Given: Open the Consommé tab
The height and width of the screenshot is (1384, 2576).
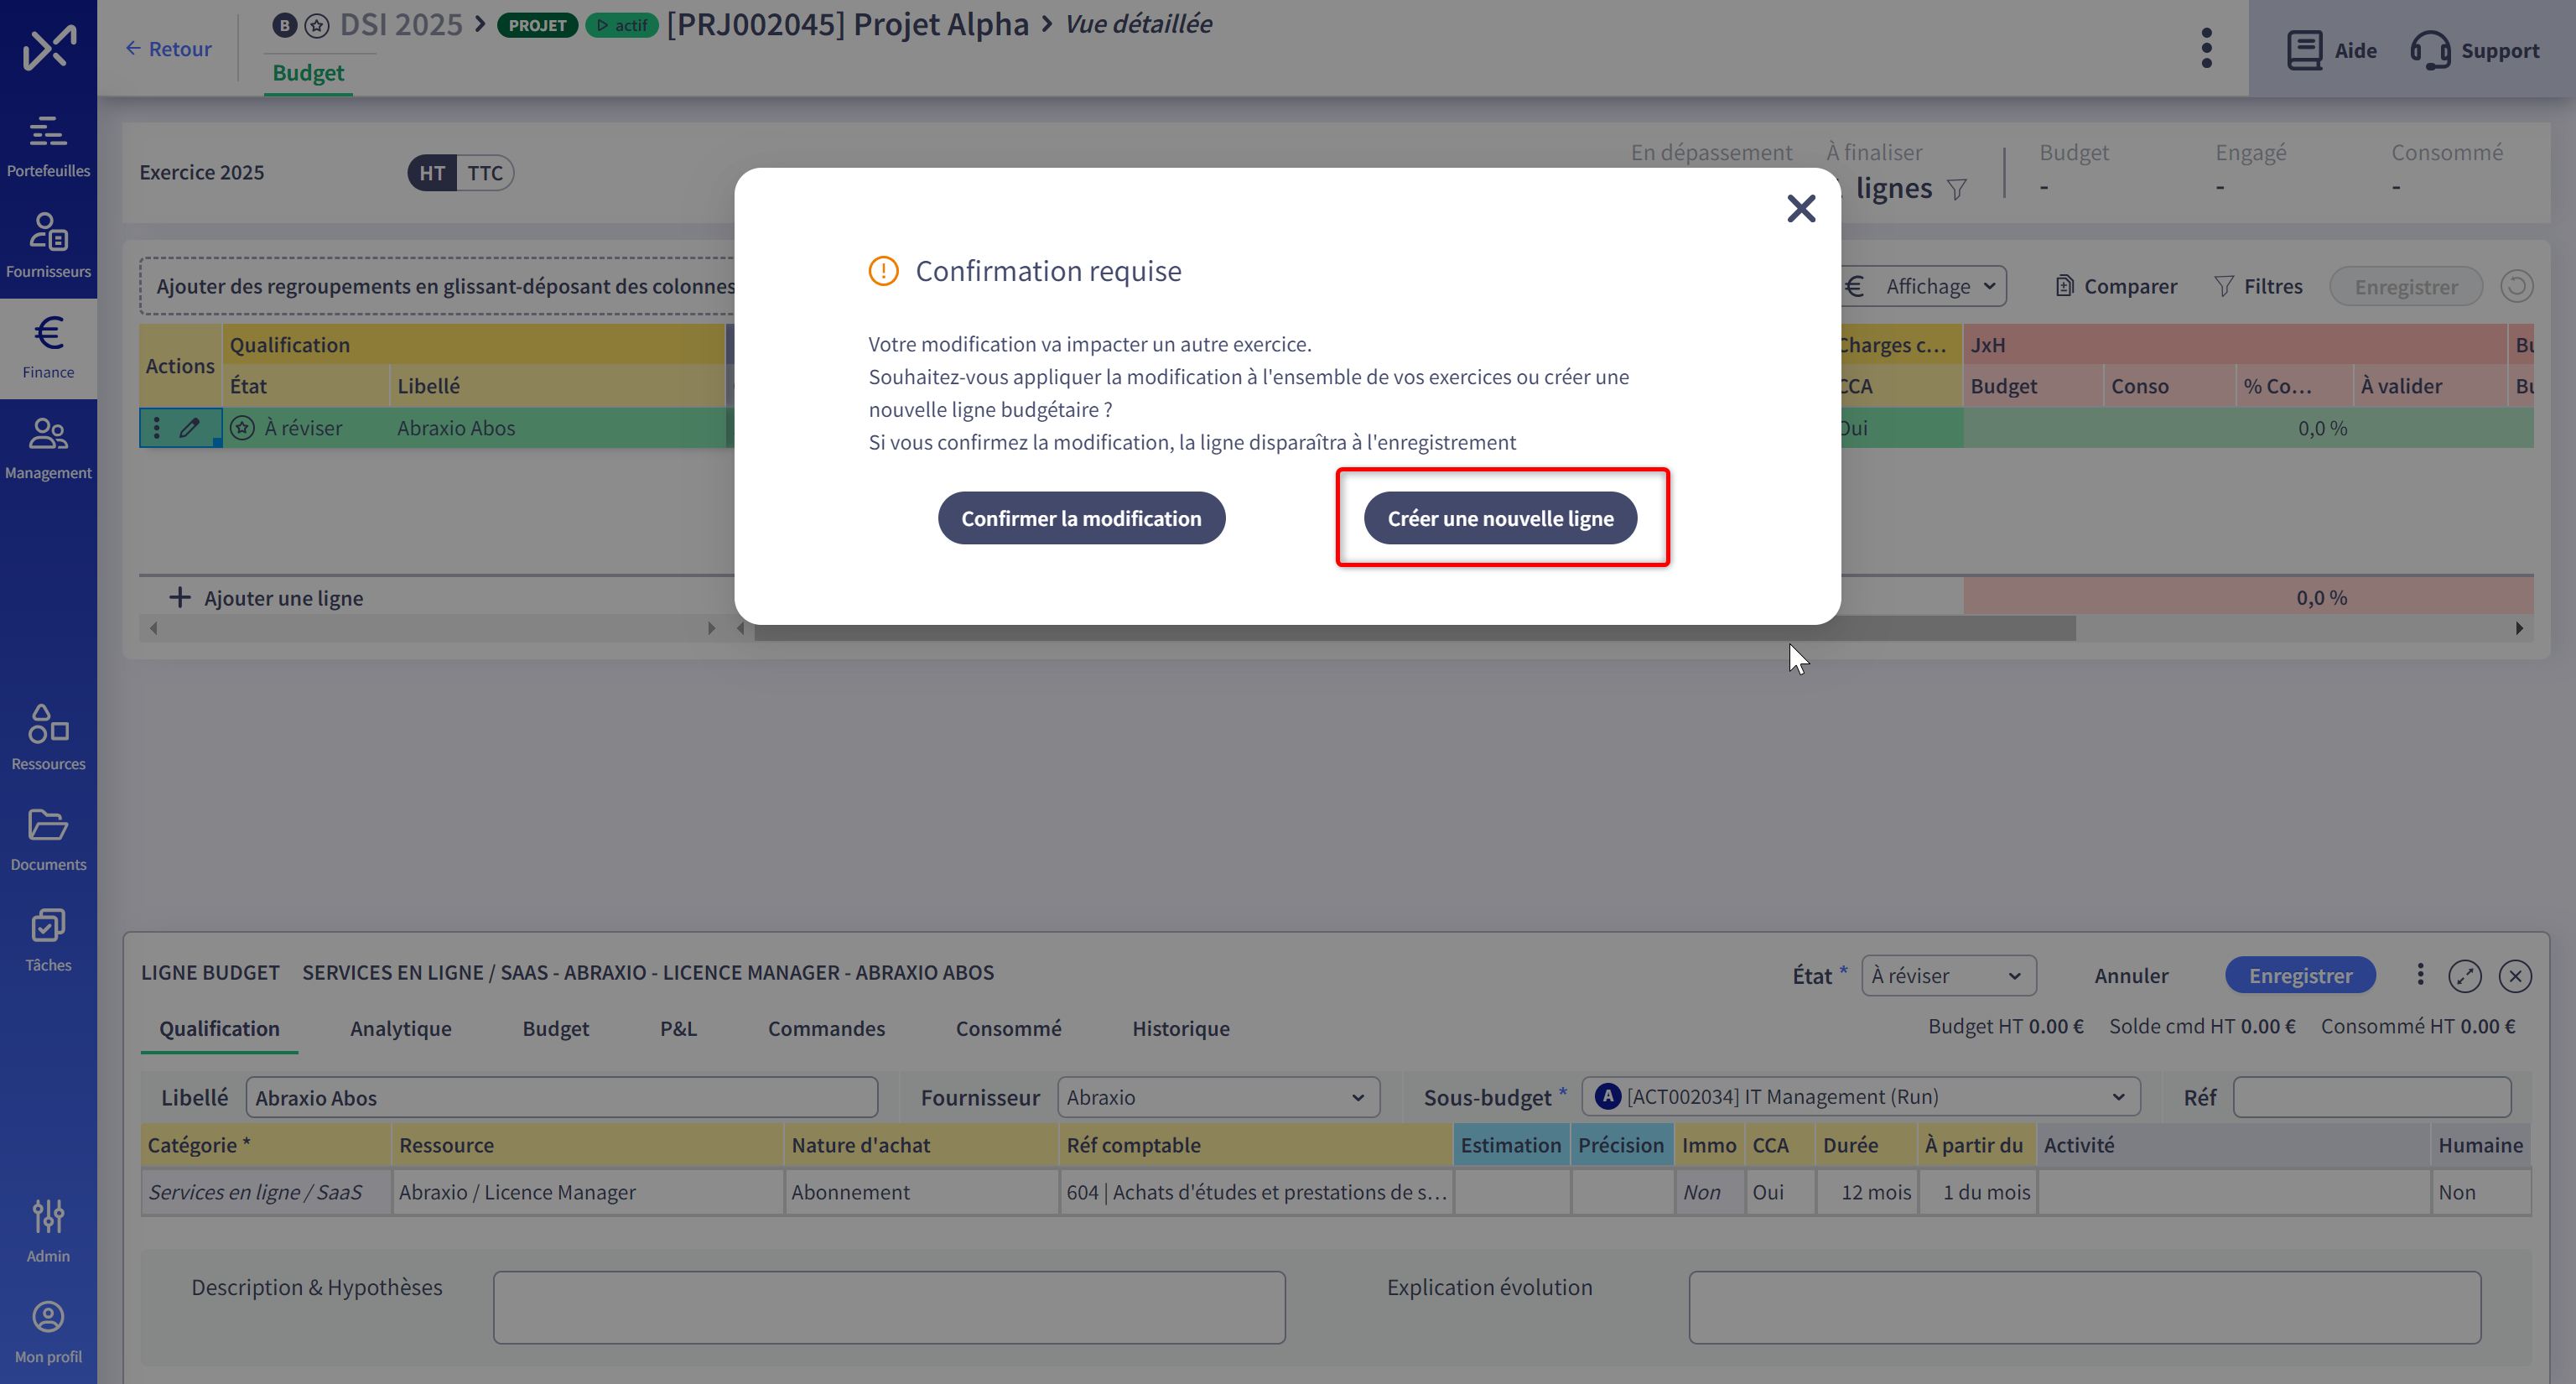Looking at the screenshot, I should (x=1008, y=1028).
